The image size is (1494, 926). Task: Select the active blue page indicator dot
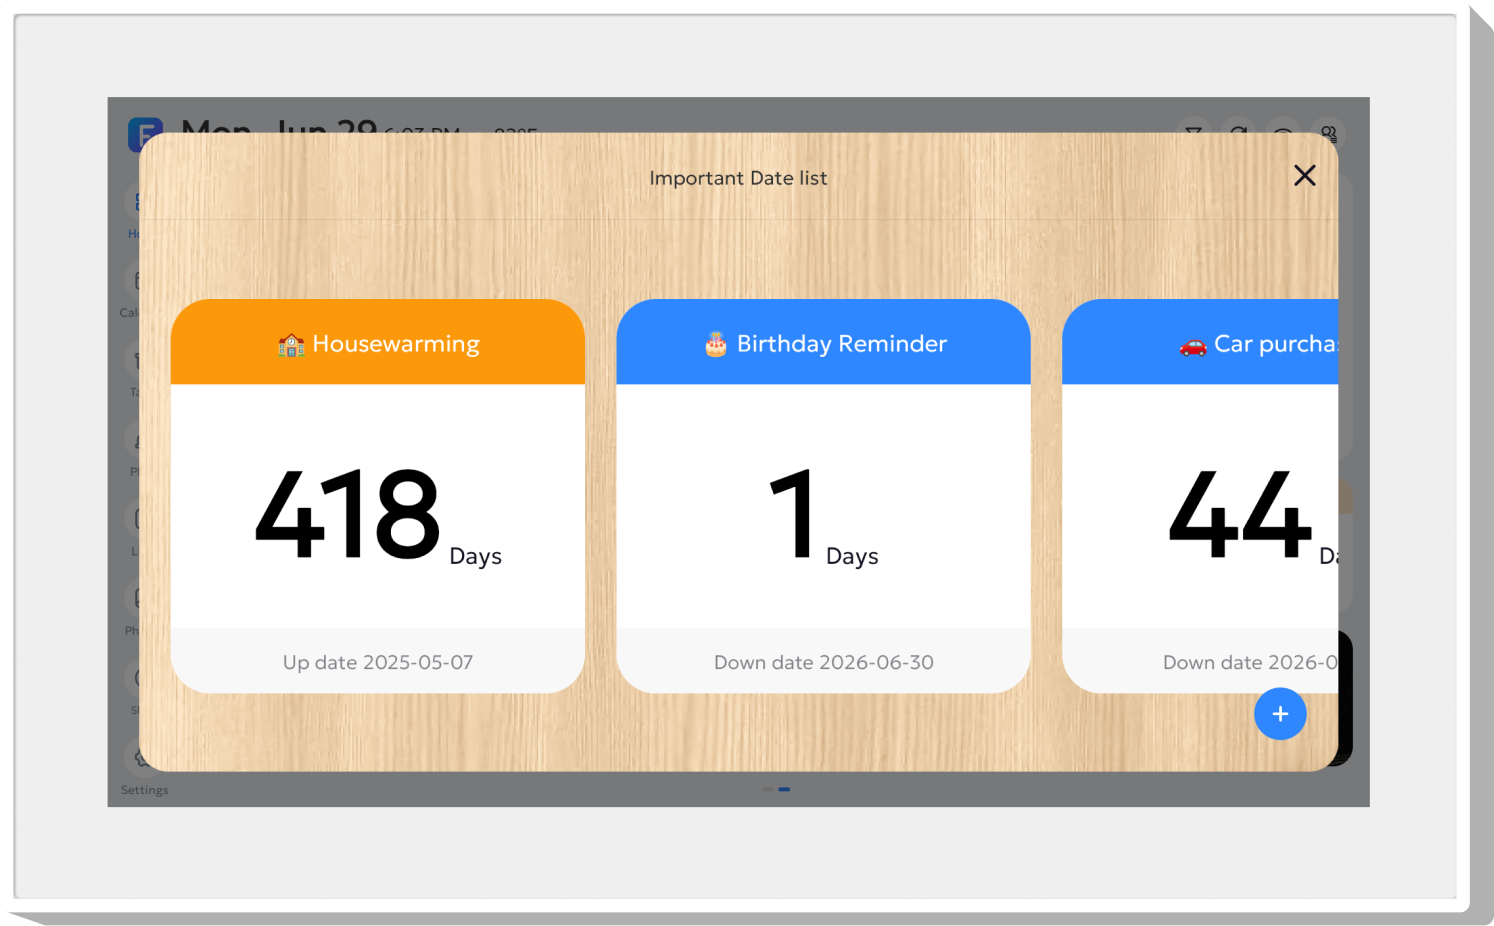pyautogui.click(x=784, y=789)
